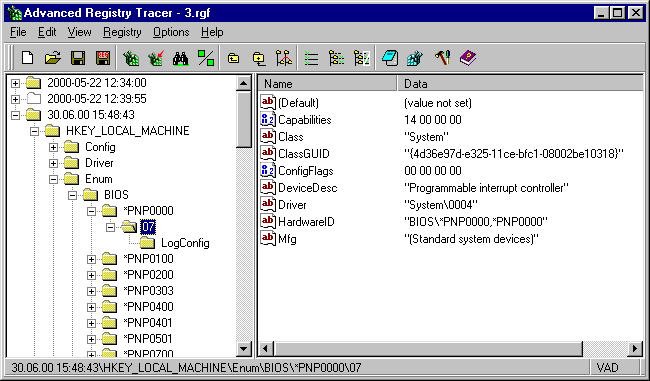Click the folder with up-arrow toolbar icon

click(234, 58)
